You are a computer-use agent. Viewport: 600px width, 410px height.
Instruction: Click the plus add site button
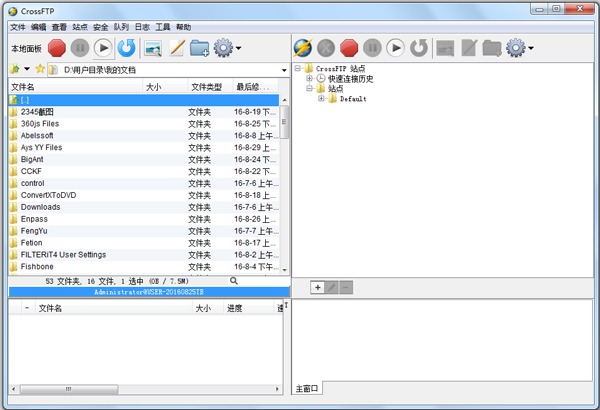(317, 287)
